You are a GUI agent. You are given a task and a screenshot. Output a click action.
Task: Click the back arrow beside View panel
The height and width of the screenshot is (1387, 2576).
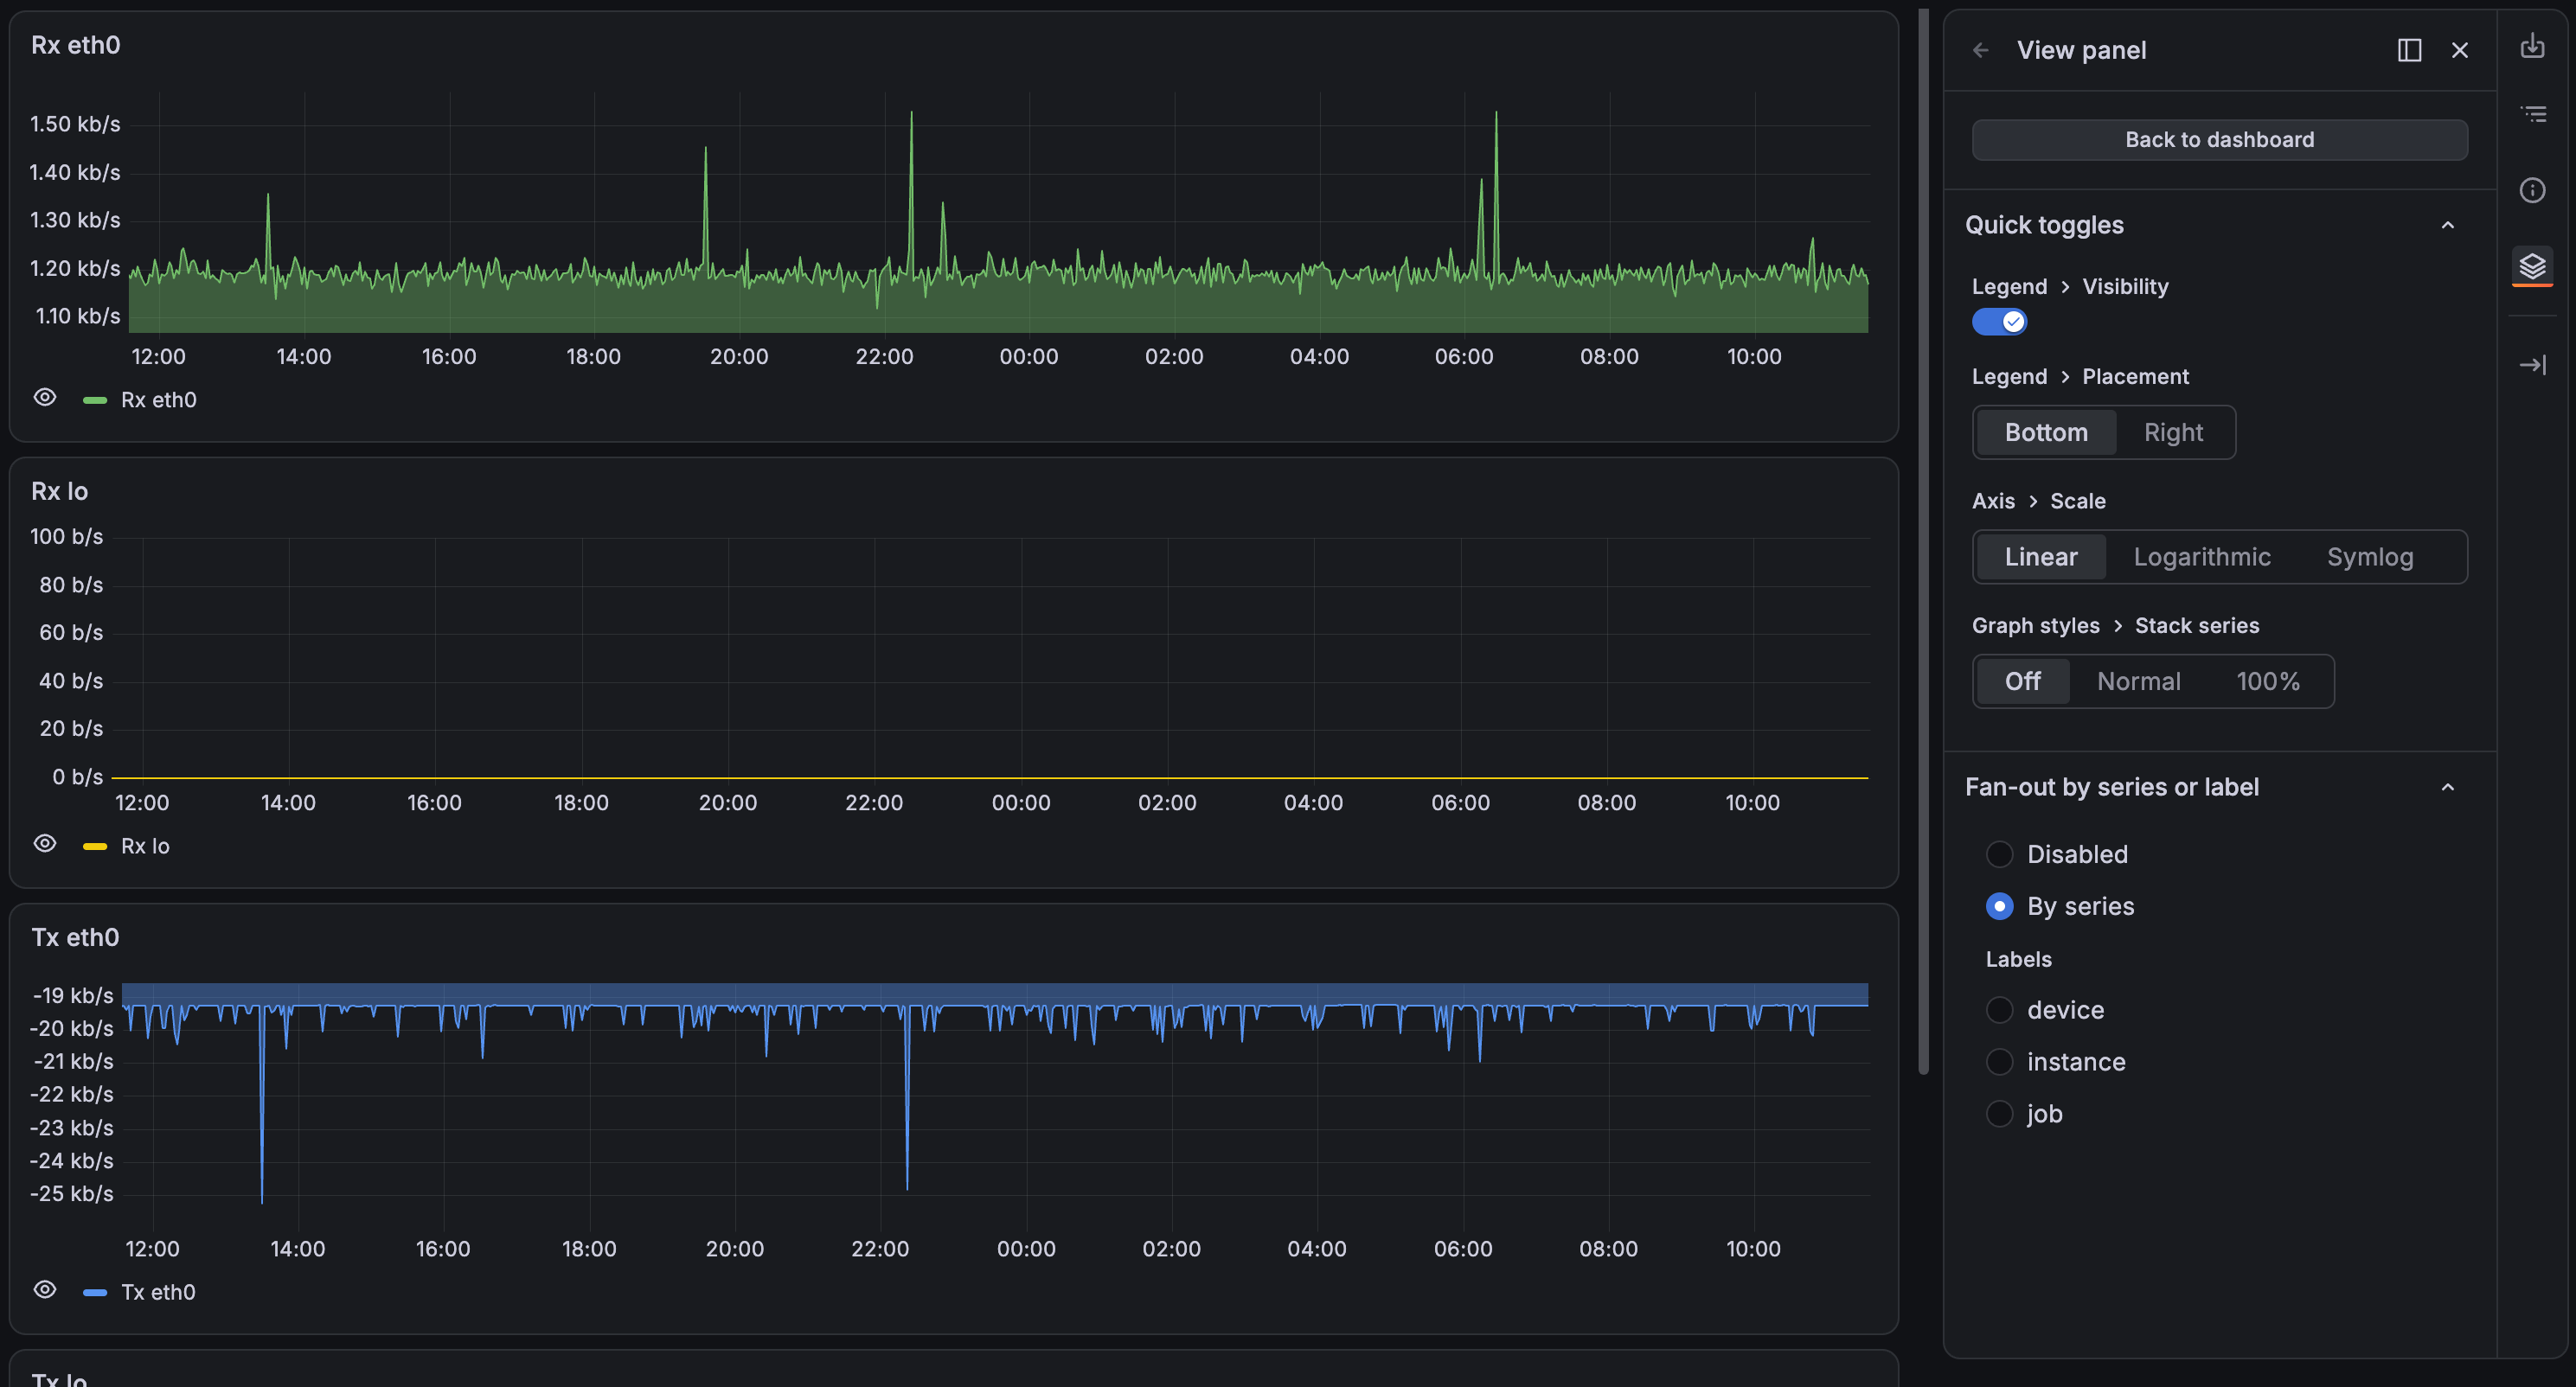pyautogui.click(x=1980, y=50)
